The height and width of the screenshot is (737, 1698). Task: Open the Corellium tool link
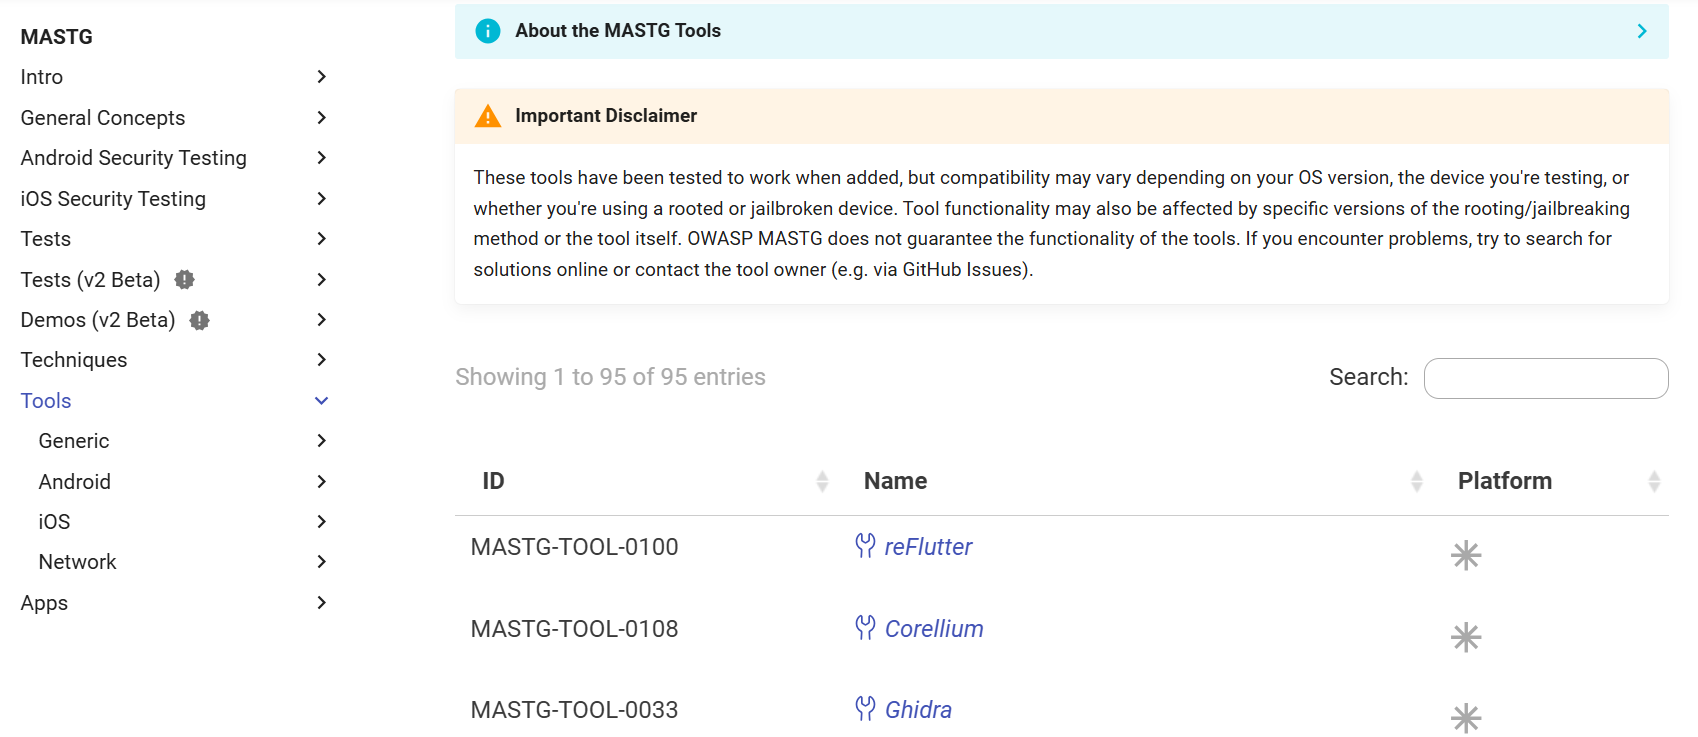pyautogui.click(x=933, y=628)
